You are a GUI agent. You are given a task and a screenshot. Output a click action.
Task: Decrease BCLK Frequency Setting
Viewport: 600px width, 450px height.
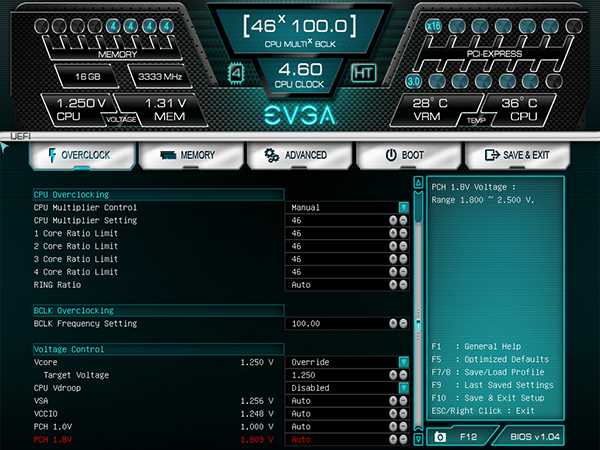click(x=403, y=324)
